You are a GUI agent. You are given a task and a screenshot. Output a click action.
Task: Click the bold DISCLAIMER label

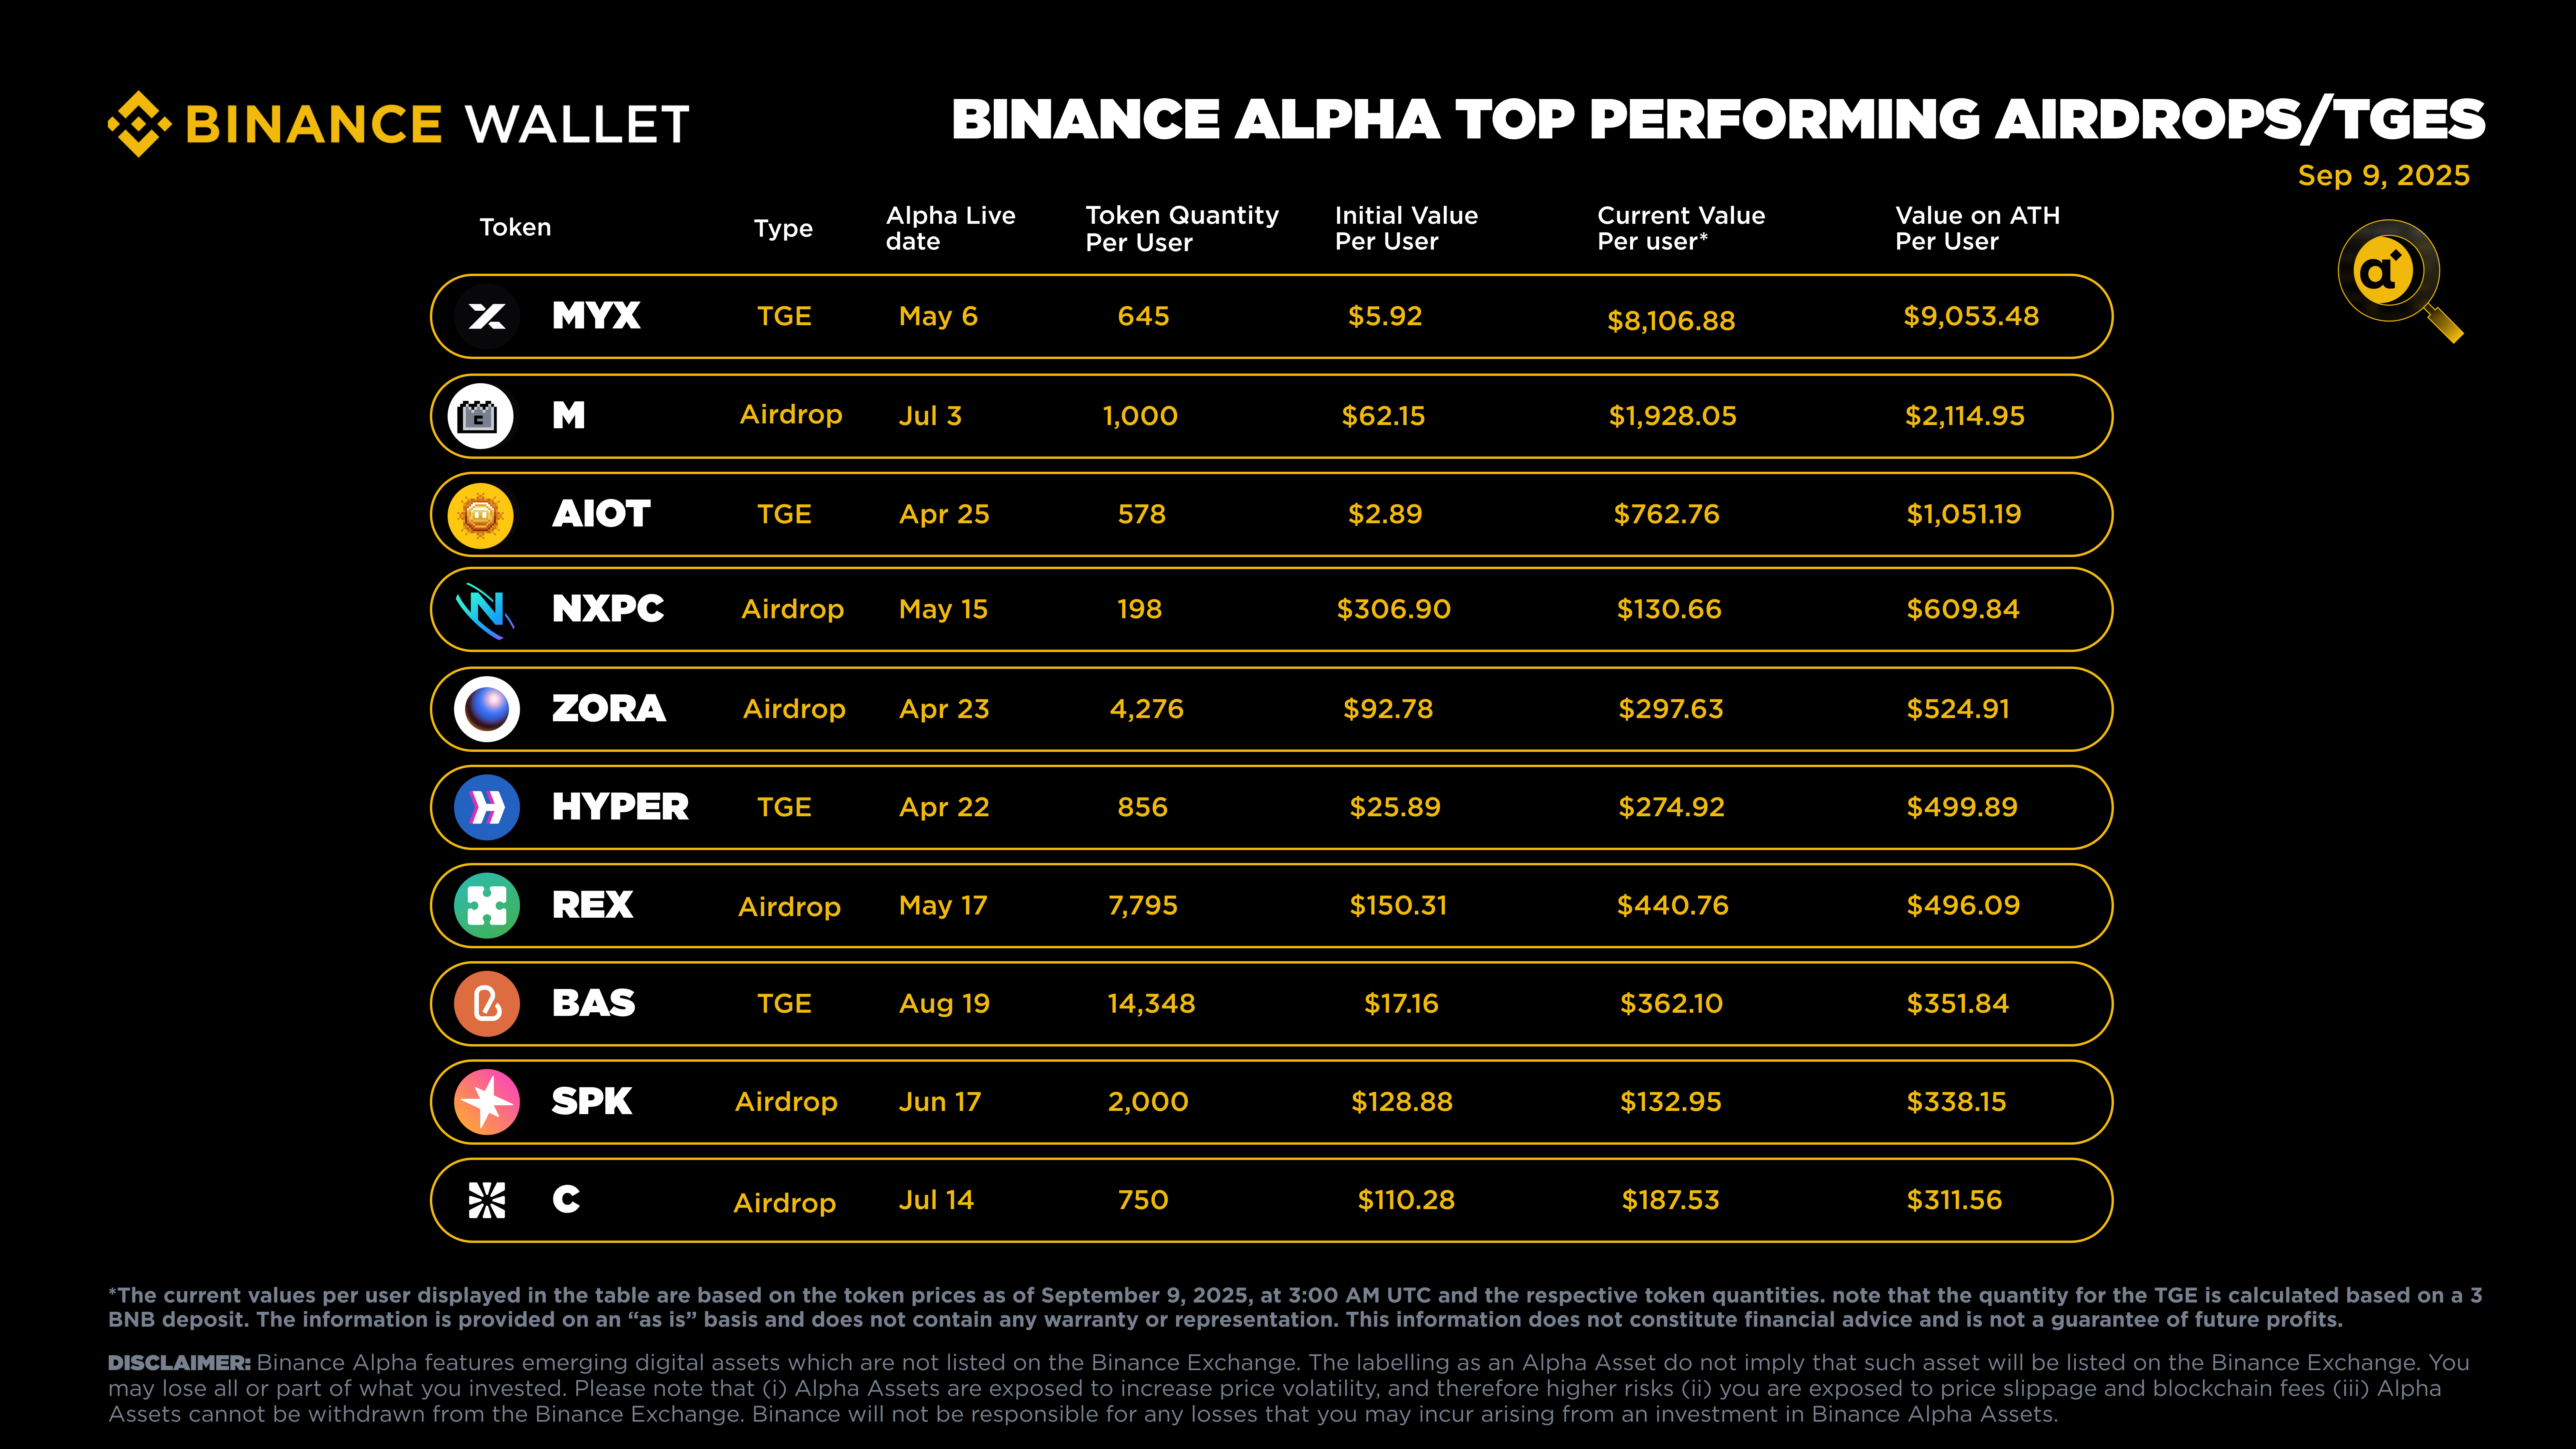[x=179, y=1363]
